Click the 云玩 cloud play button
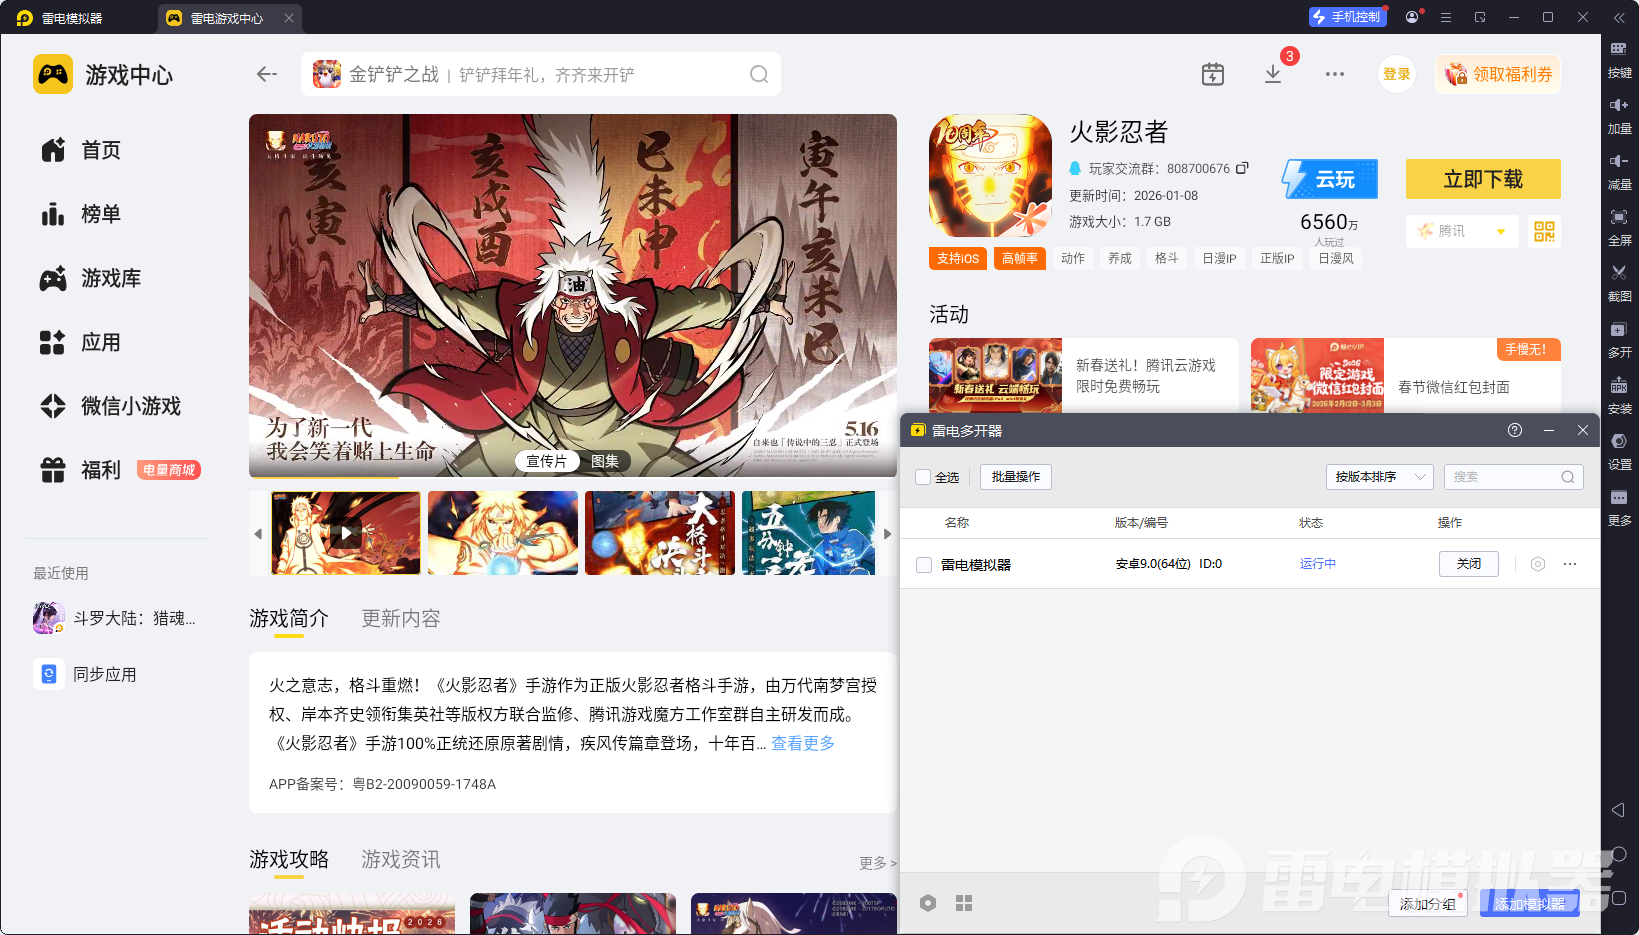1639x935 pixels. 1330,179
